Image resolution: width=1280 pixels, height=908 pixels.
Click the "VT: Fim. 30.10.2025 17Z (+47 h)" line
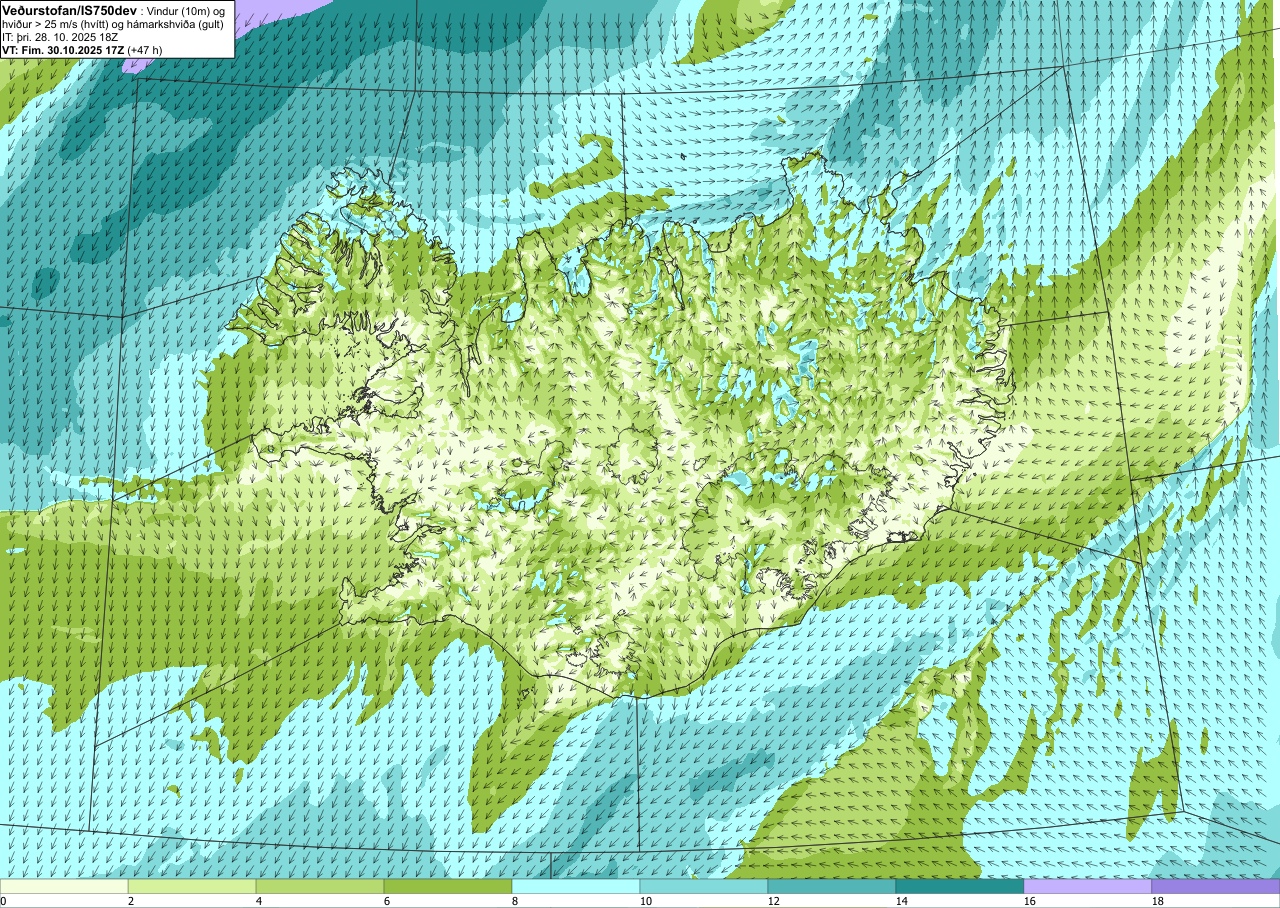83,49
